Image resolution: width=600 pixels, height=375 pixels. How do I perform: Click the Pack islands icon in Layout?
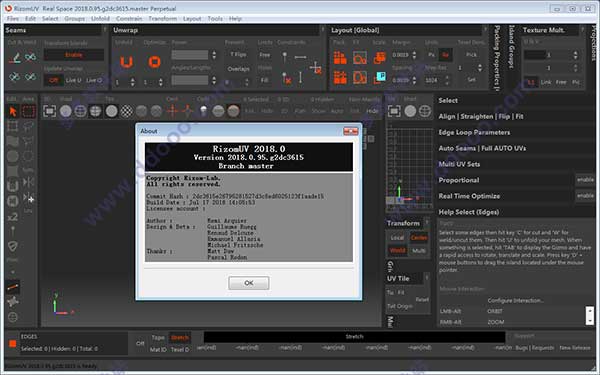point(340,58)
